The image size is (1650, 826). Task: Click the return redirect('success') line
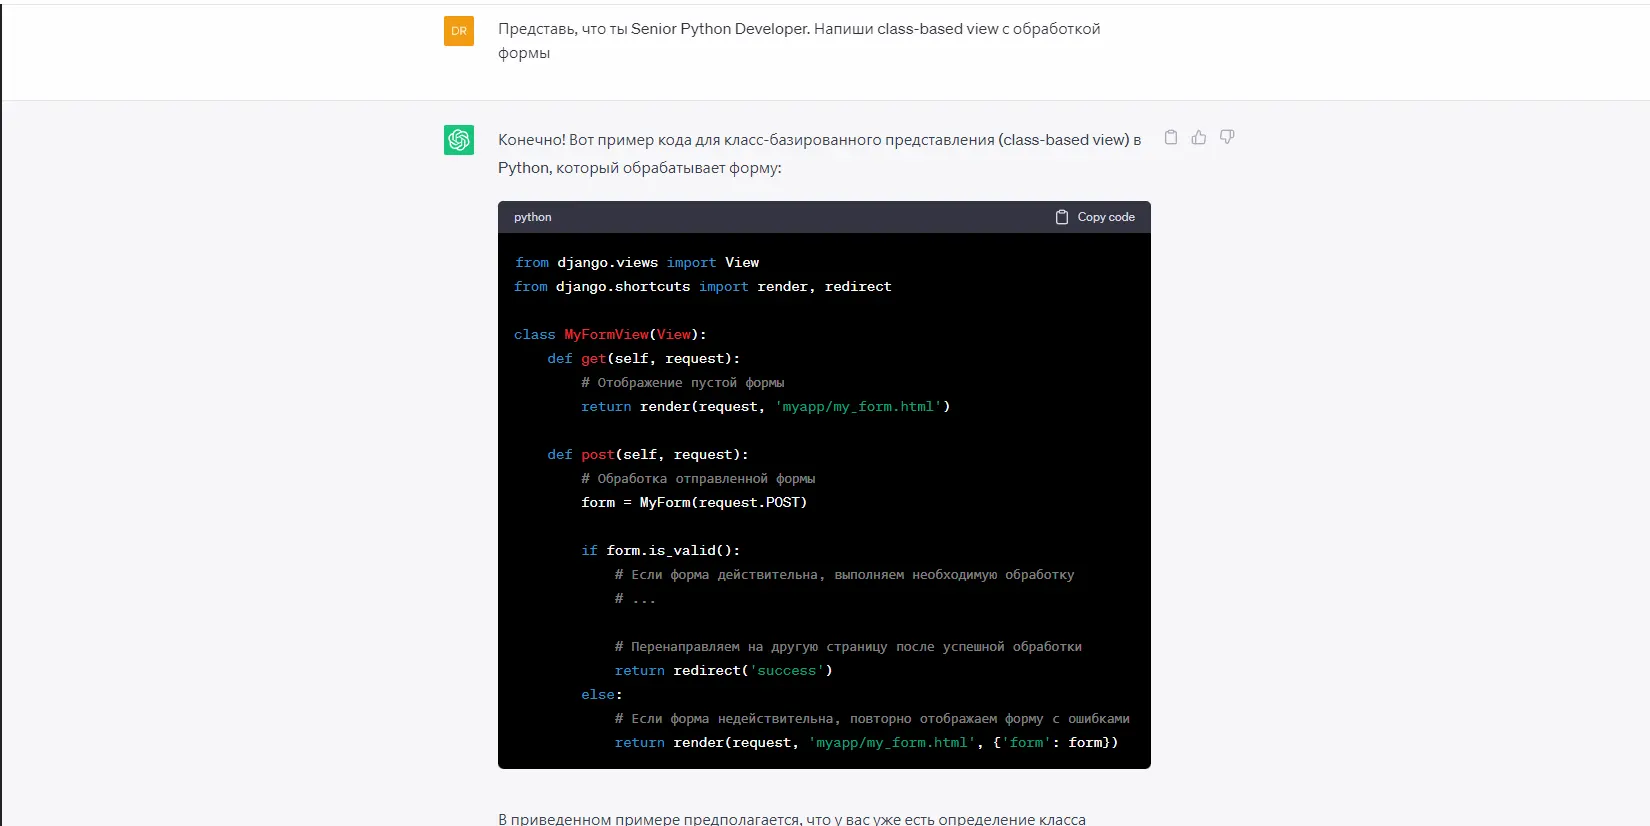point(723,671)
